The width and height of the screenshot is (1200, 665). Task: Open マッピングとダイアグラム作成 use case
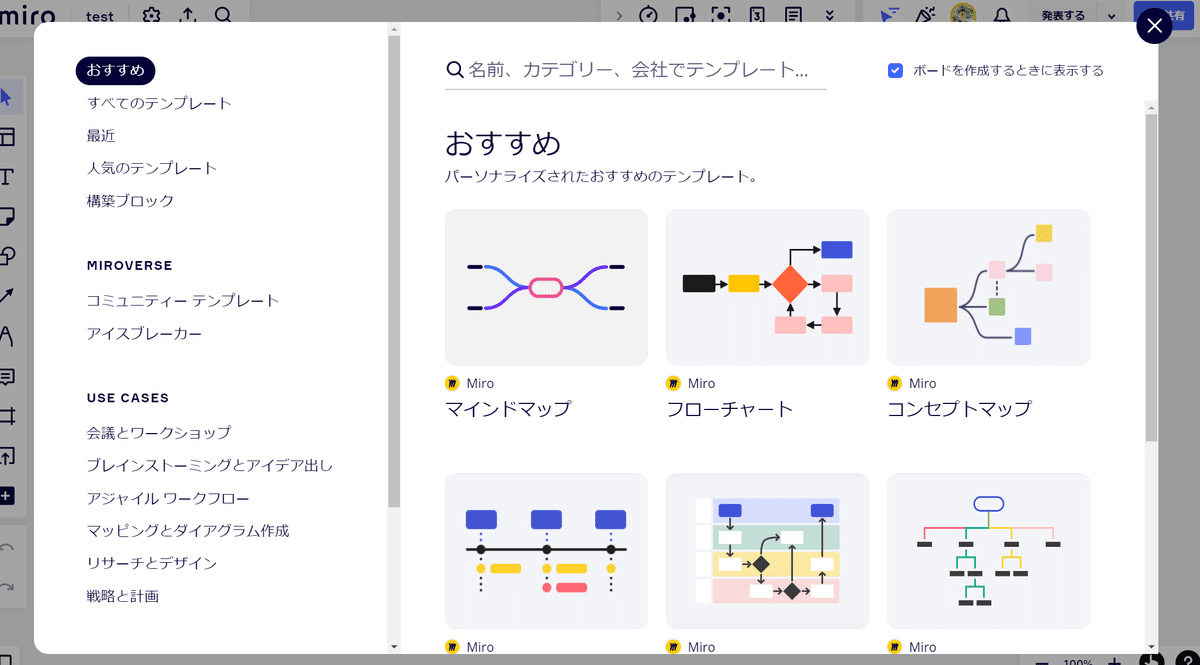tap(188, 530)
